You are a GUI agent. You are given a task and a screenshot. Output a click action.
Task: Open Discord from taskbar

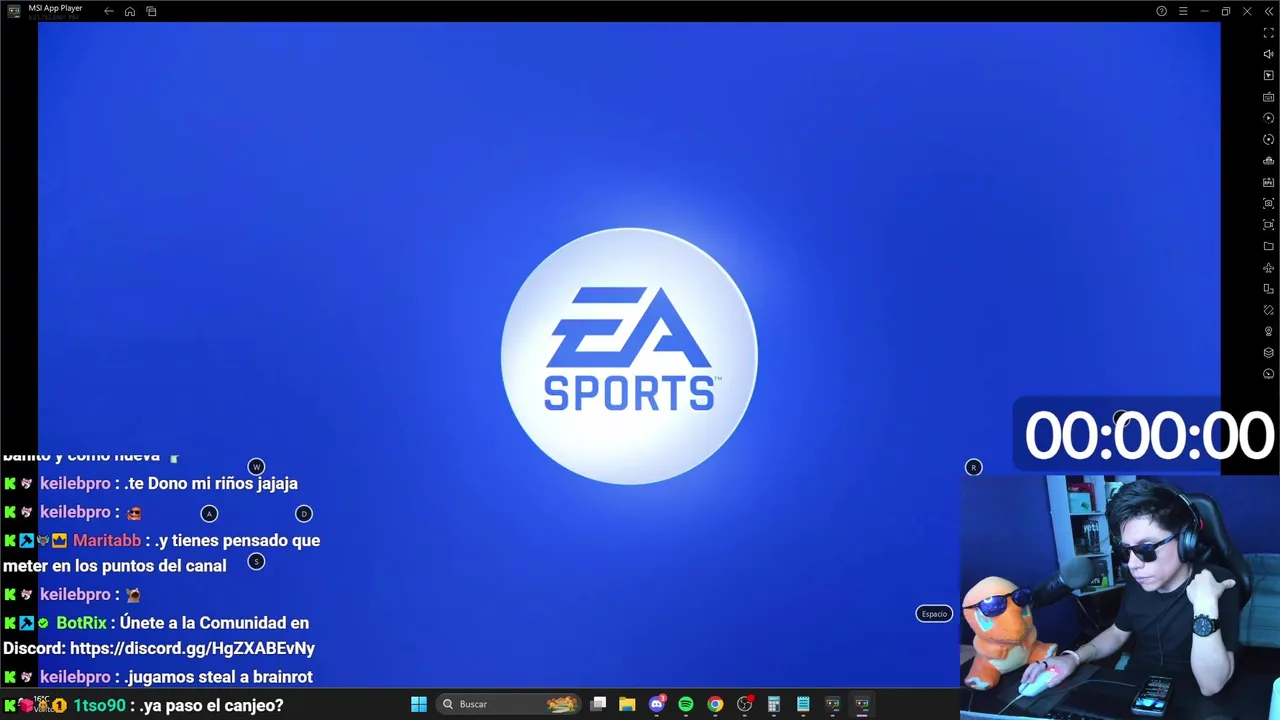[x=657, y=704]
